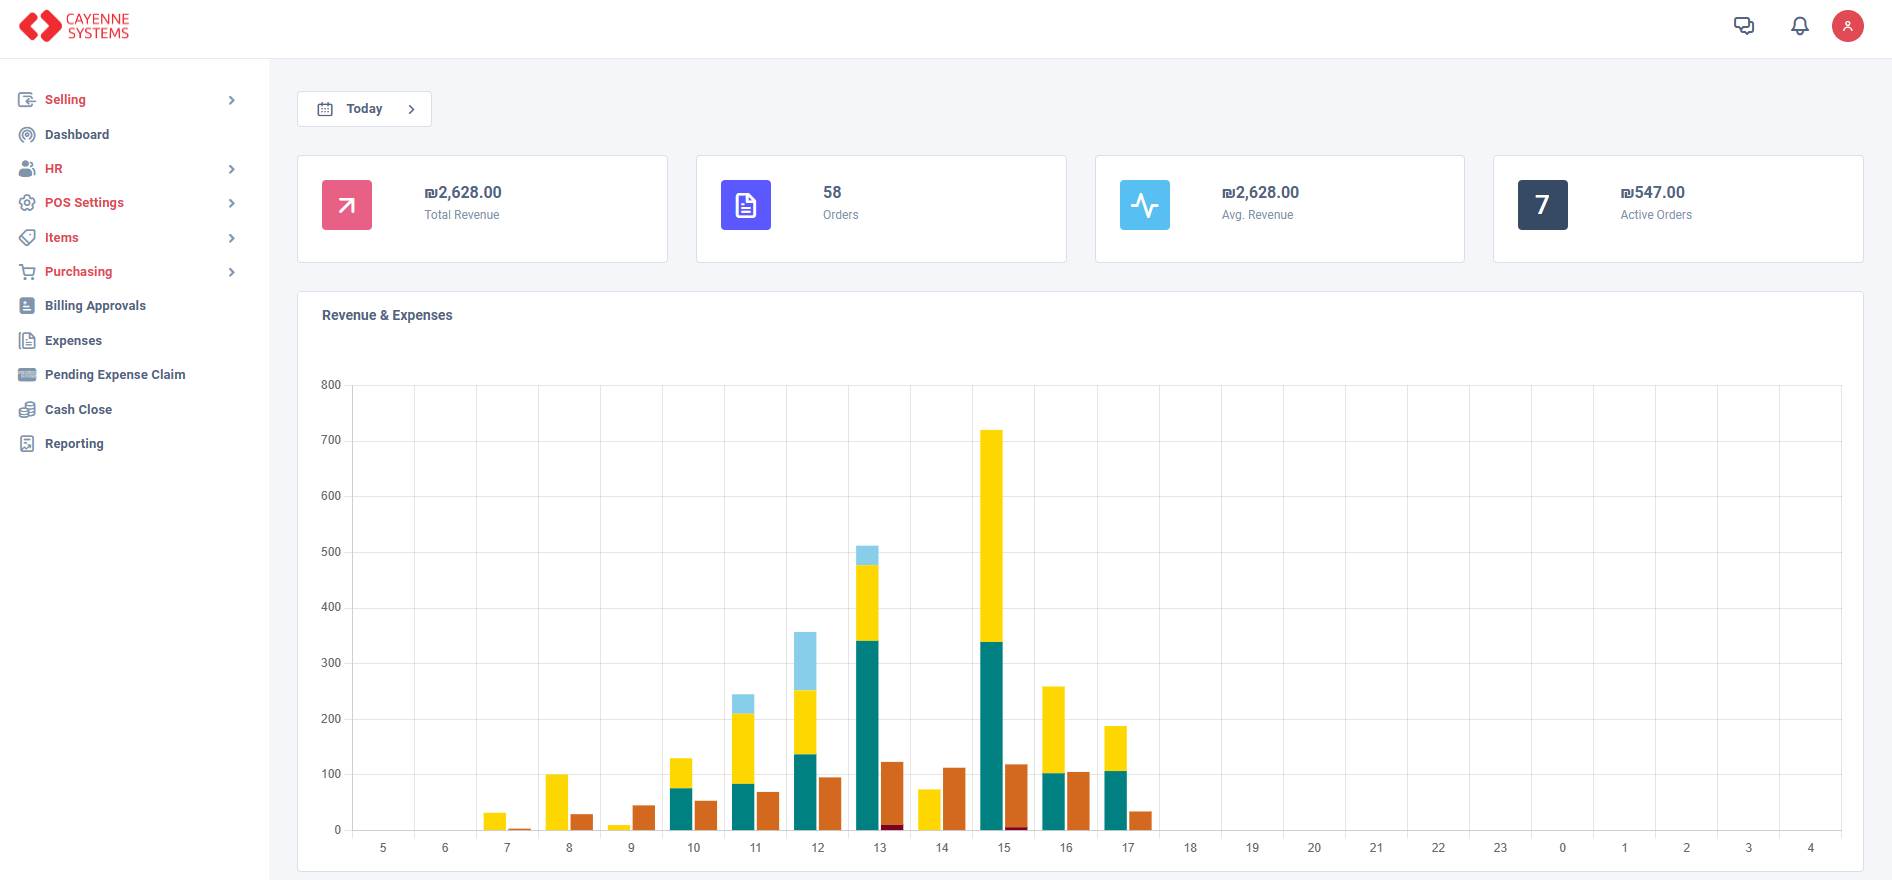The height and width of the screenshot is (880, 1892).
Task: Click the Expenses document icon
Action: click(27, 341)
